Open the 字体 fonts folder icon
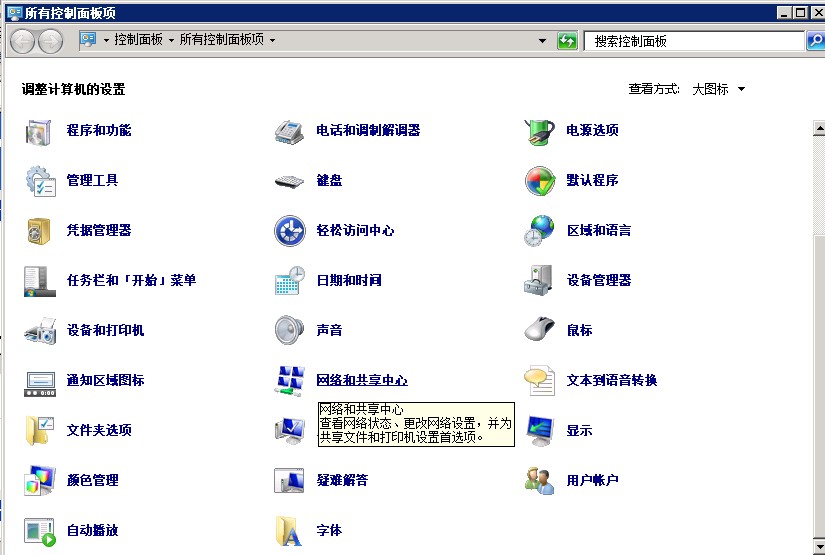Screen dimensions: 825x555 pyautogui.click(x=289, y=531)
